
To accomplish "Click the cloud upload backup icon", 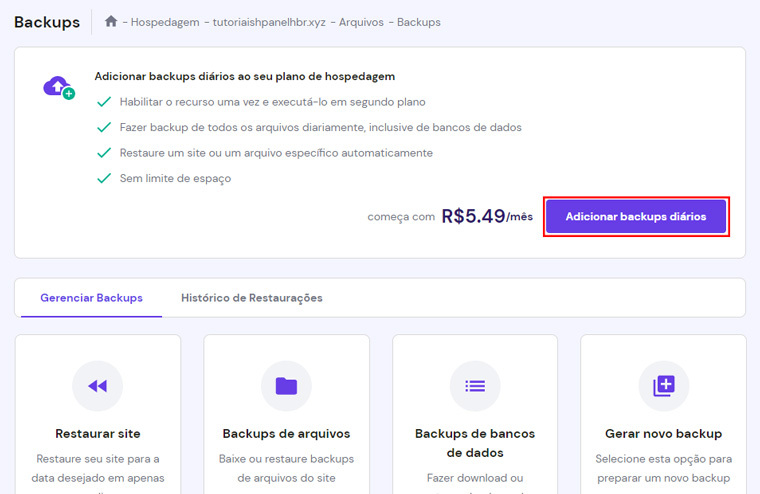I will (59, 87).
